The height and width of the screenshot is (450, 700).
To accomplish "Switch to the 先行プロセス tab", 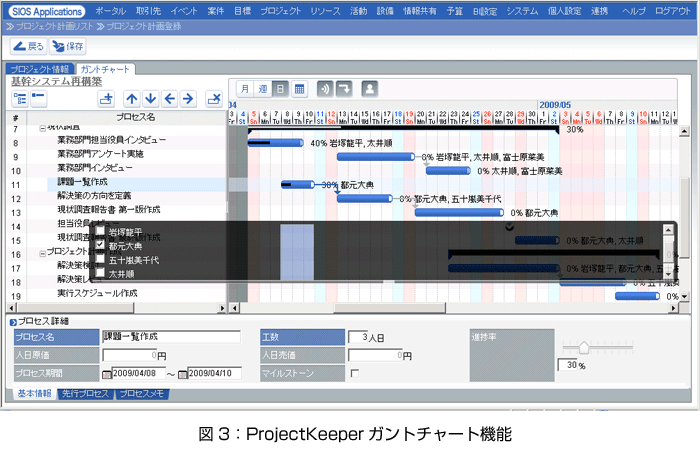I will pyautogui.click(x=85, y=394).
